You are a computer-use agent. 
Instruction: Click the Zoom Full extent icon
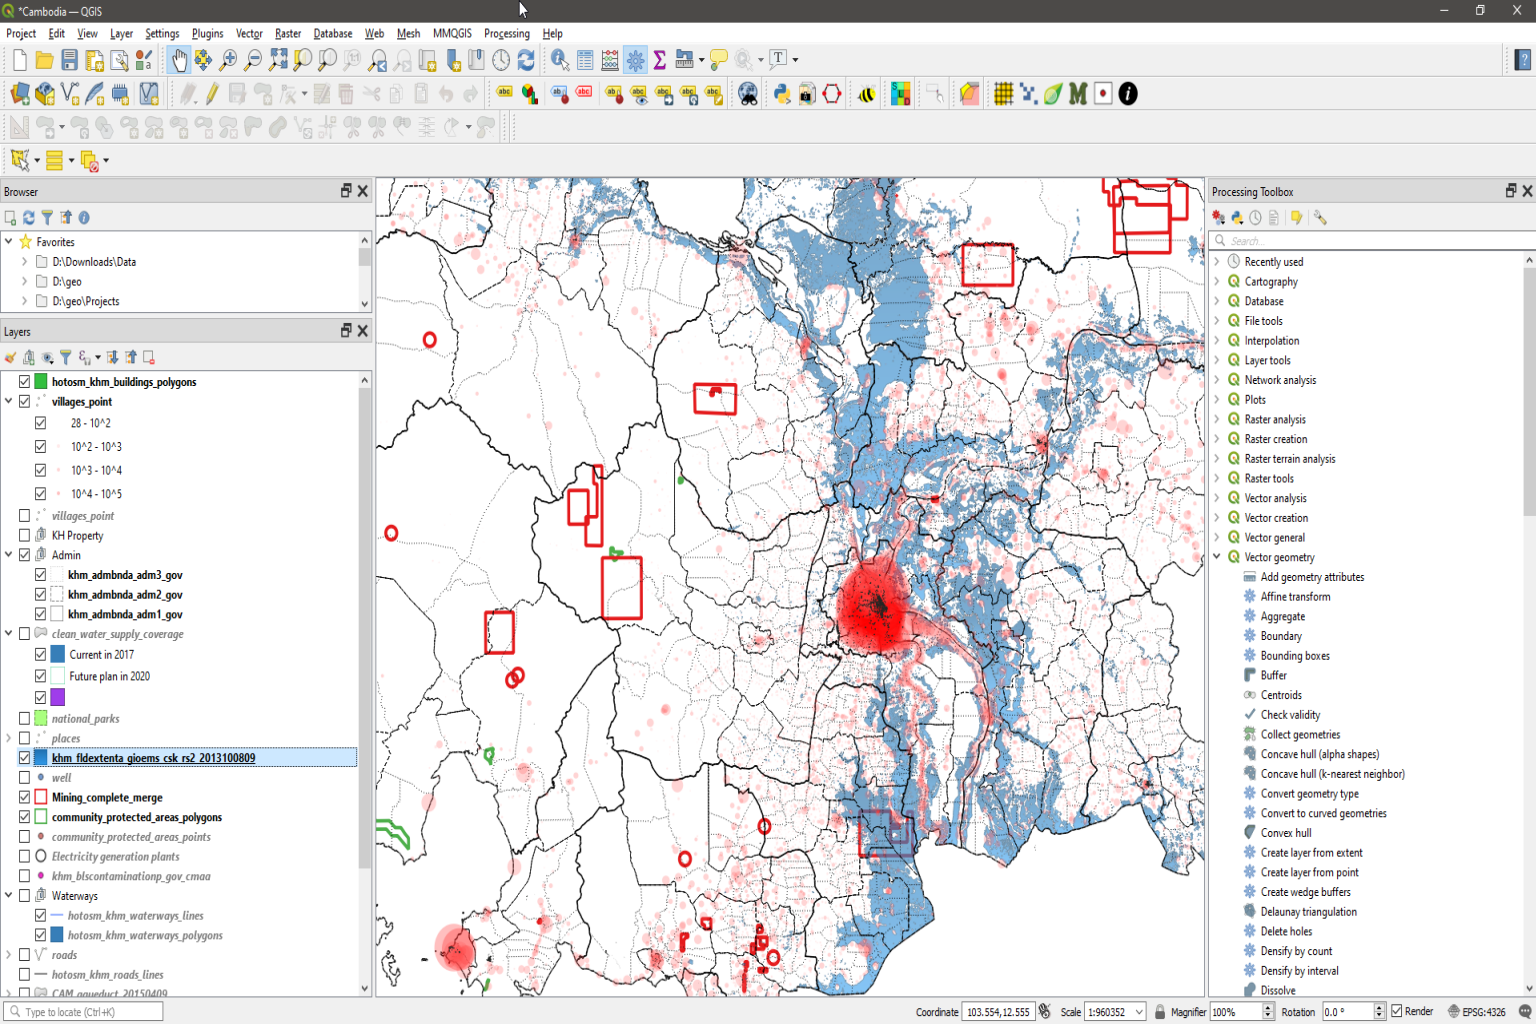[278, 61]
